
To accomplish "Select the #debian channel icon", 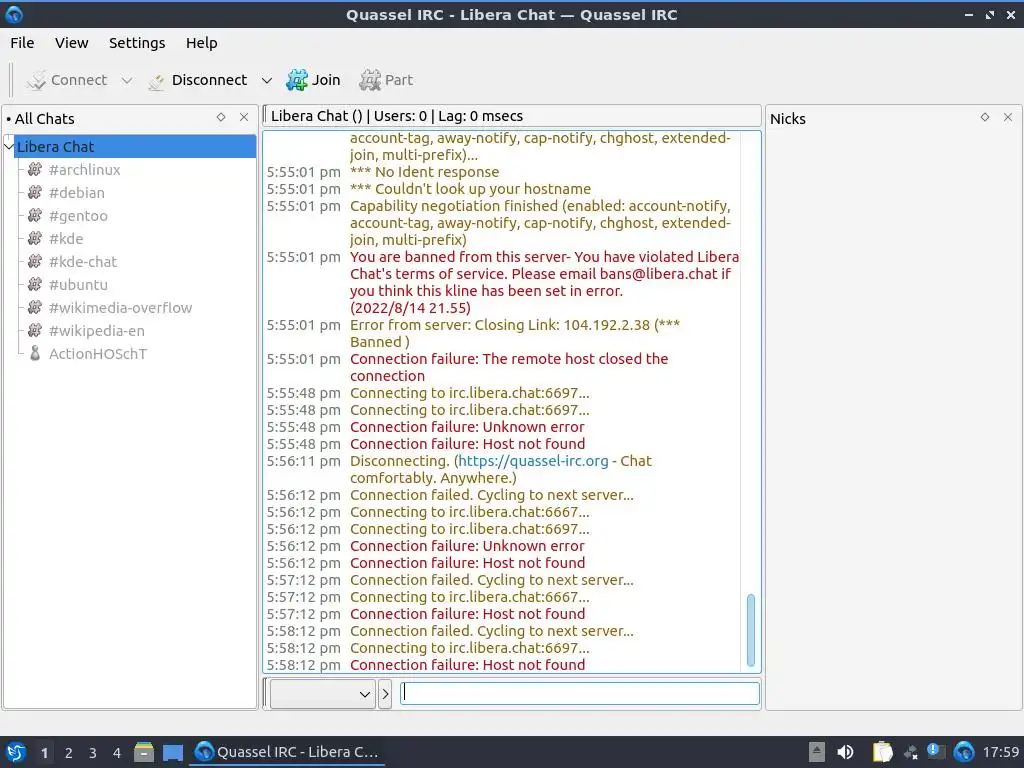I will pos(35,192).
